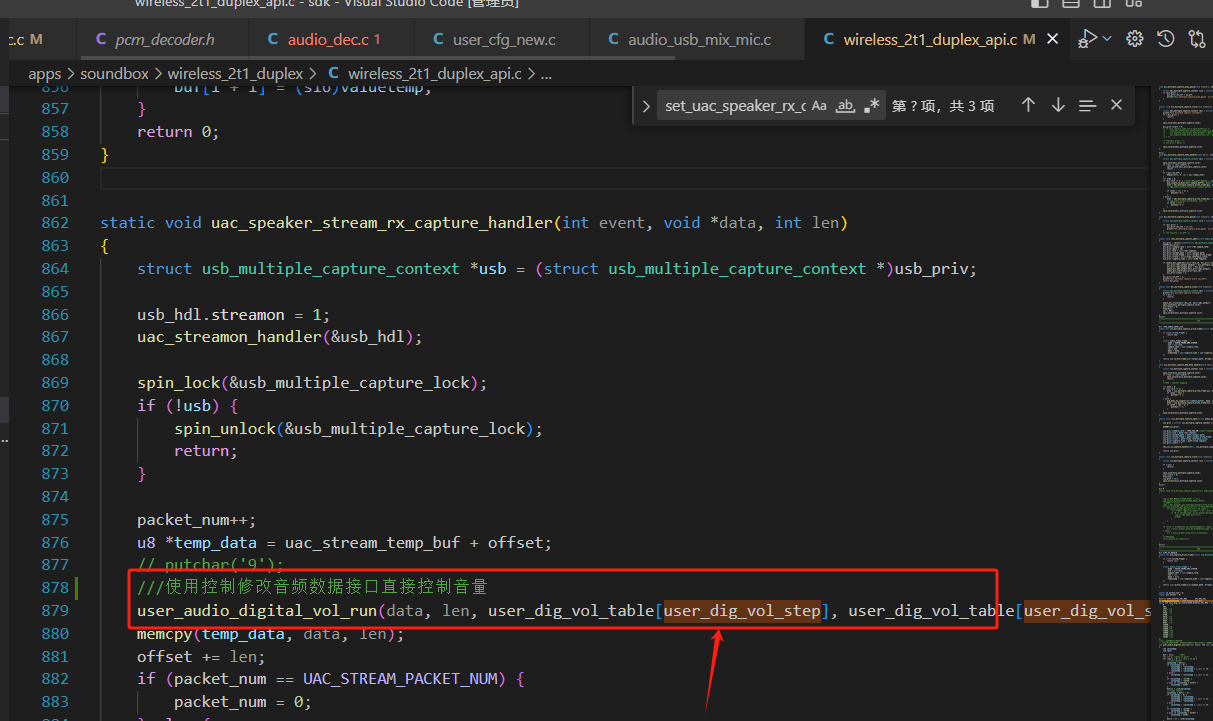The image size is (1213, 721).
Task: Open the run and debug options dropdown arrow
Action: pos(1107,39)
